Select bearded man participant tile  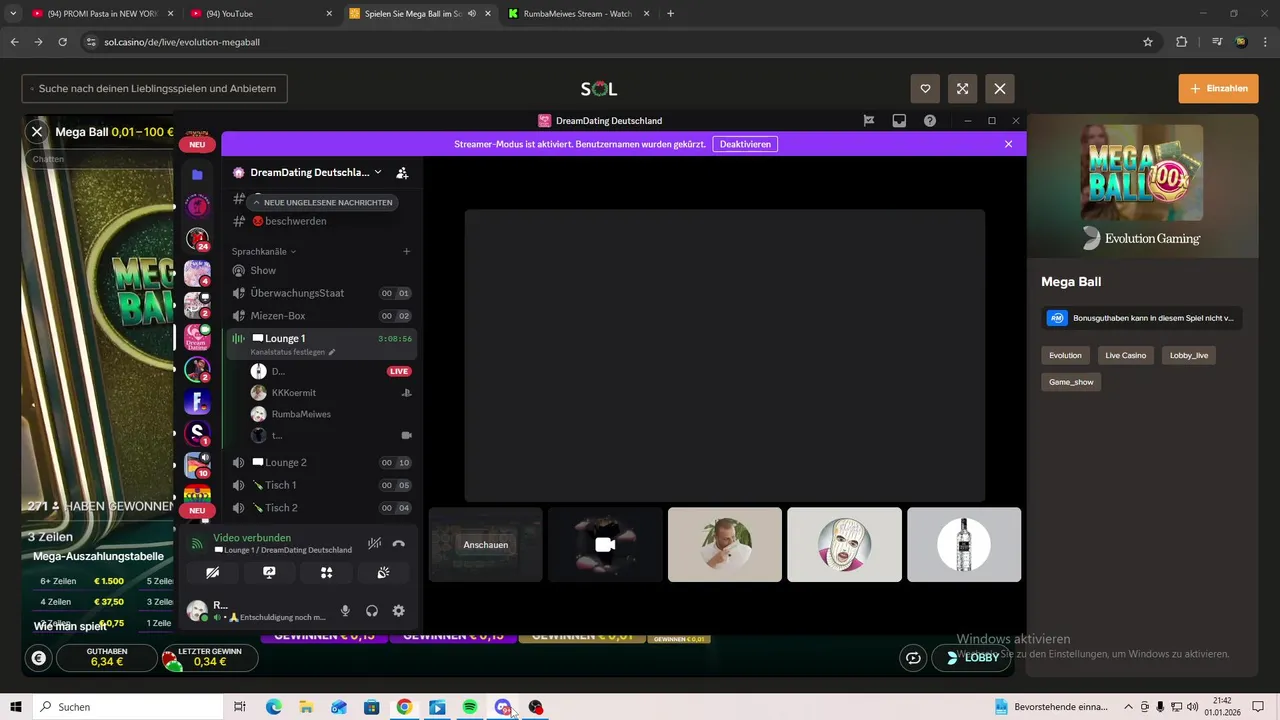pos(725,545)
